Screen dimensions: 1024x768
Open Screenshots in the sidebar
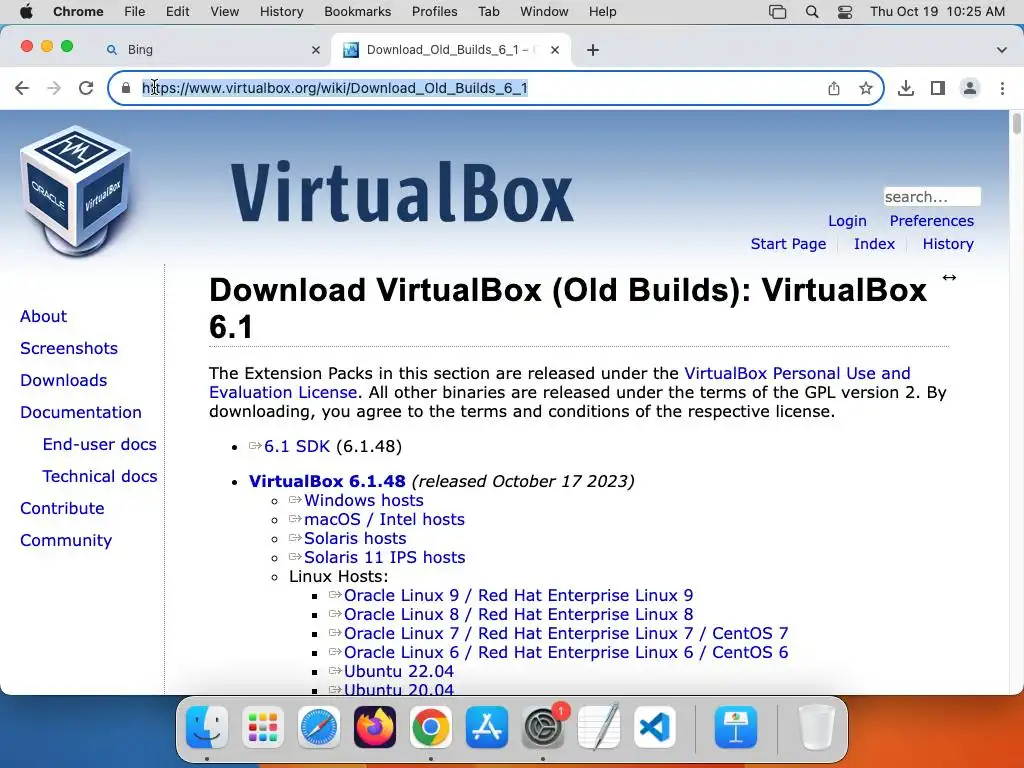coord(69,348)
